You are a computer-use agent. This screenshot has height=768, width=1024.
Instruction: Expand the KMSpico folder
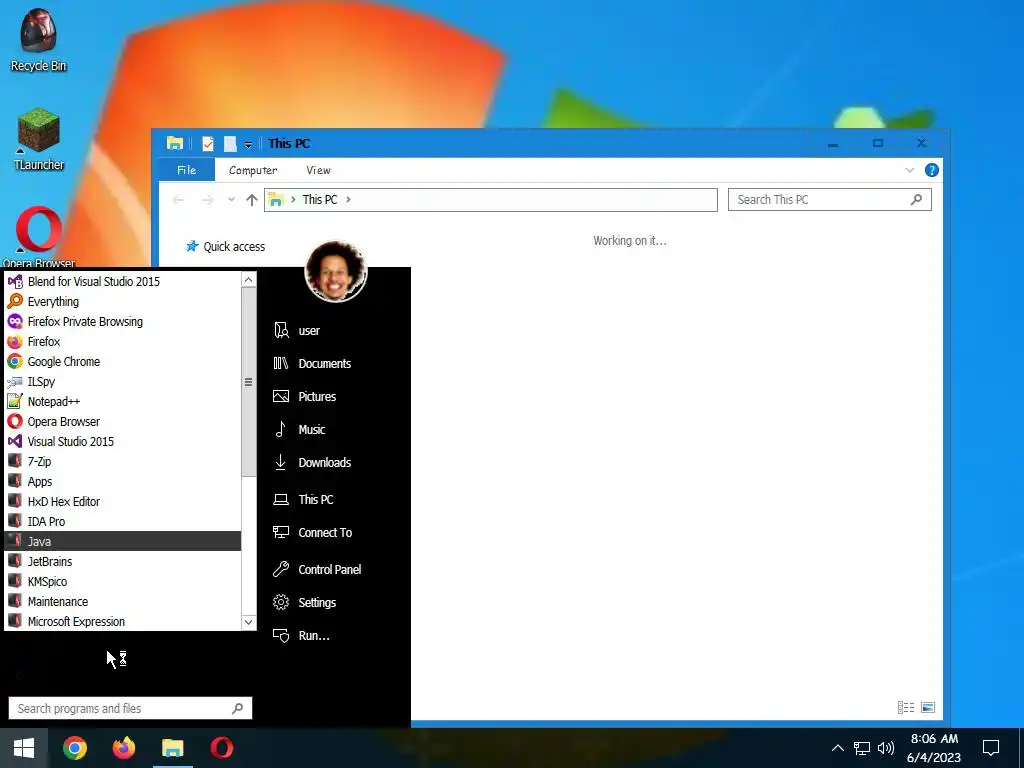click(x=123, y=582)
